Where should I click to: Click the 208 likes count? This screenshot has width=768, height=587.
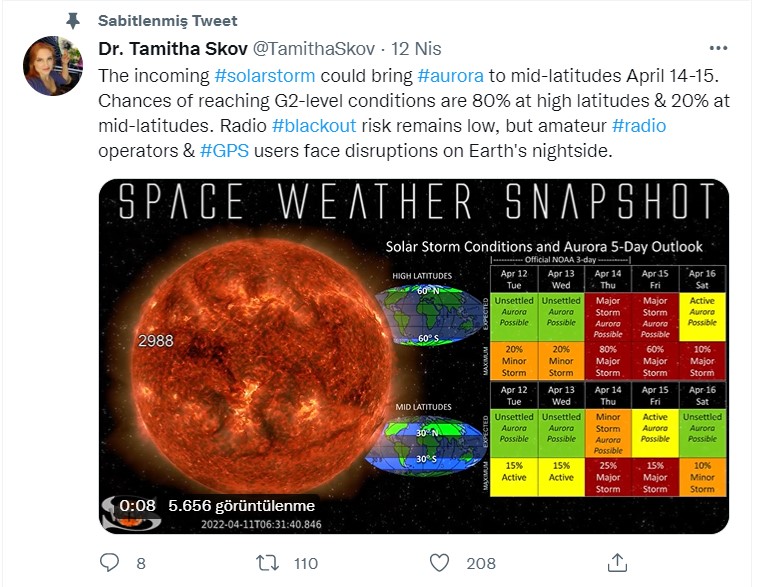(x=481, y=563)
